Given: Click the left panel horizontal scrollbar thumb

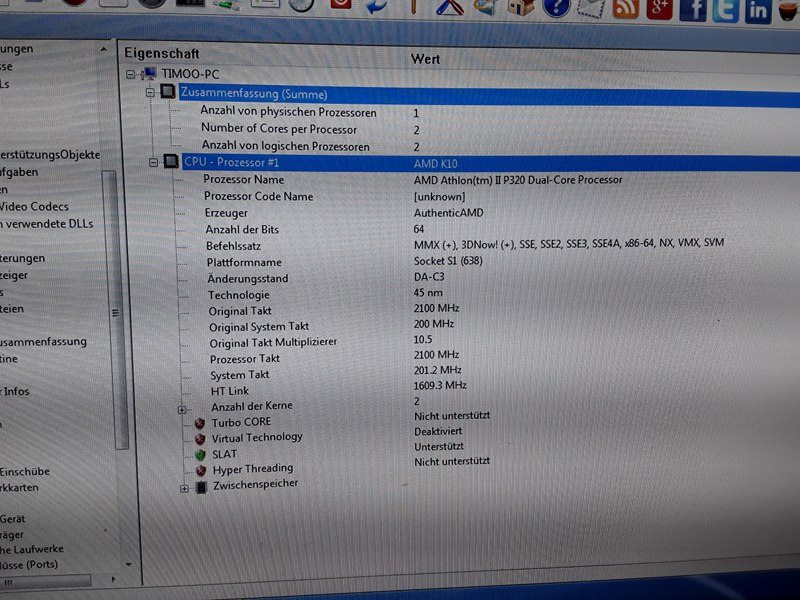Looking at the screenshot, I should [46, 581].
